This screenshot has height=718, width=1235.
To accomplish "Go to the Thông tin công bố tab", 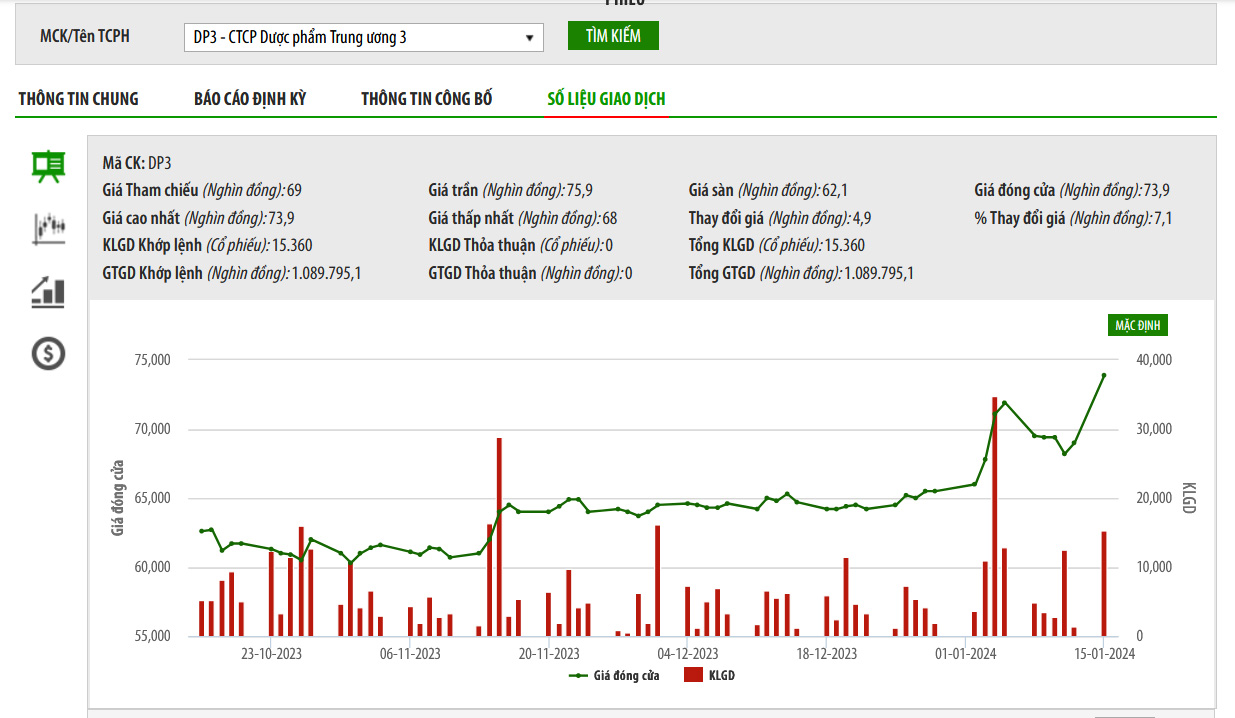I will point(426,99).
